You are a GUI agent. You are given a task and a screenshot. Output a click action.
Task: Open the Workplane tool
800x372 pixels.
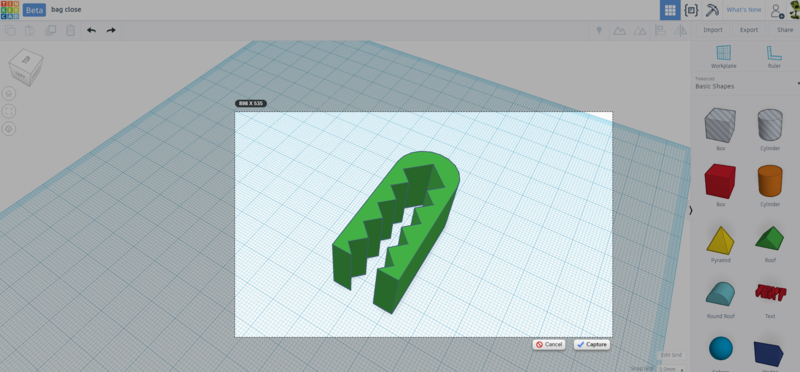tap(723, 57)
